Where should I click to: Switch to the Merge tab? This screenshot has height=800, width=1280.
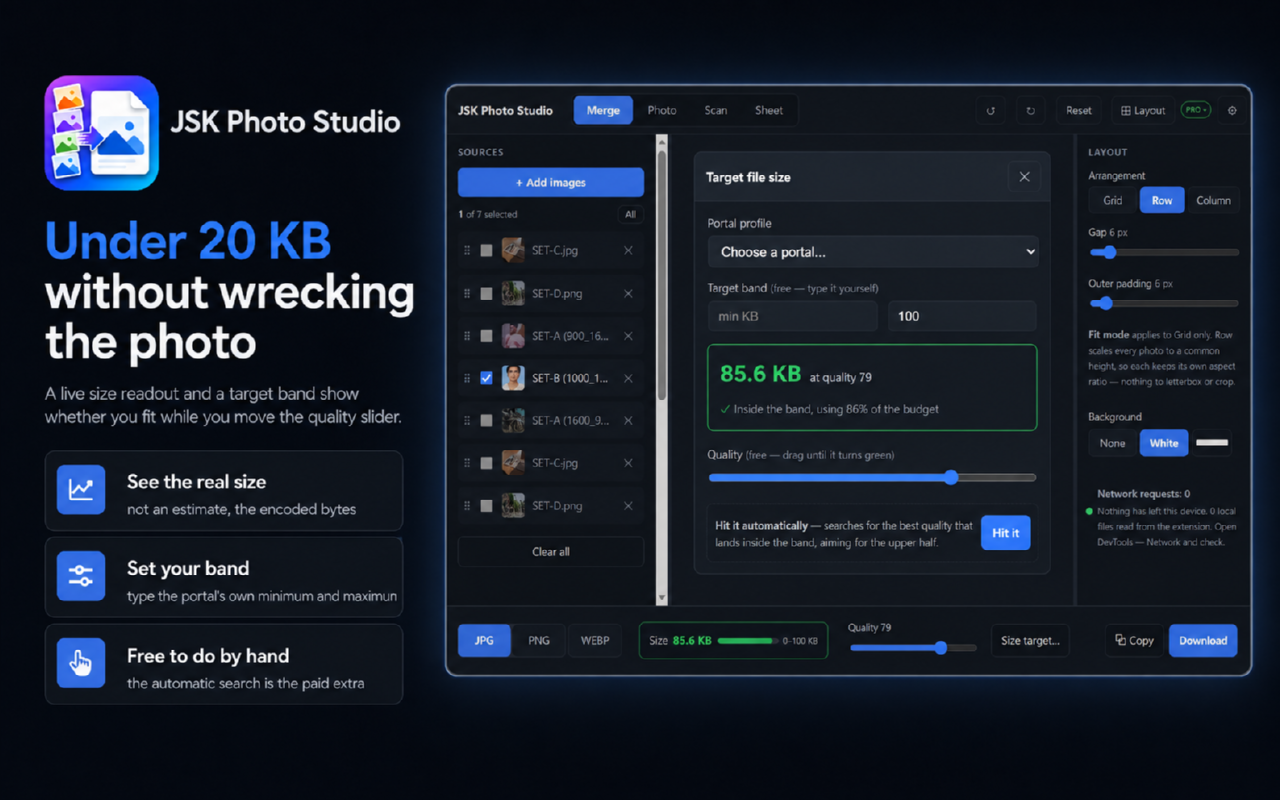[603, 111]
